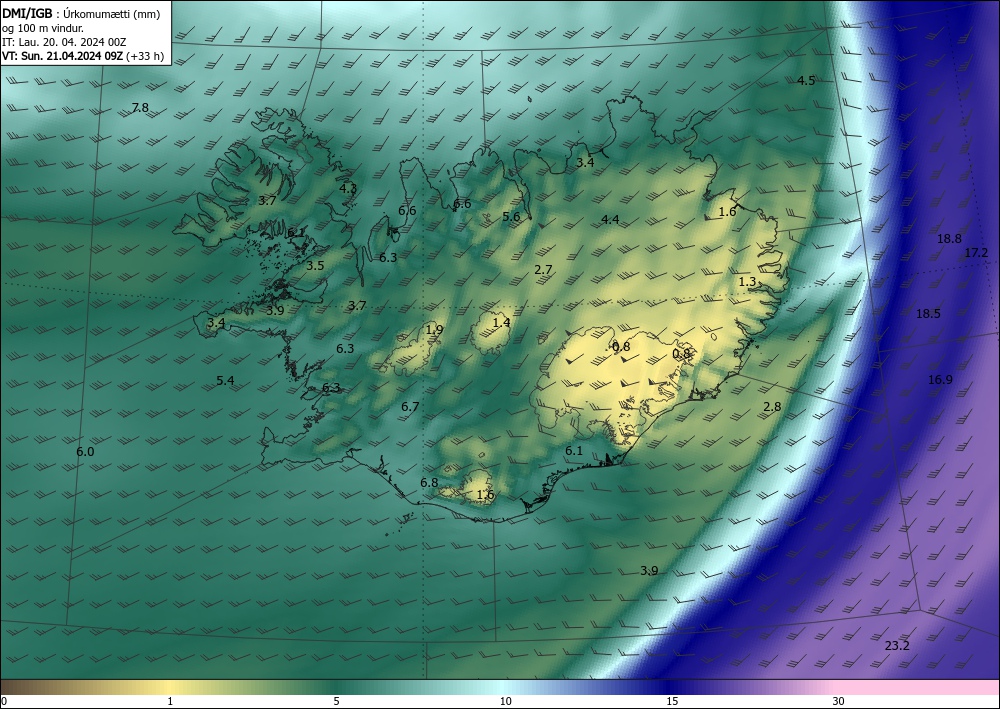Click the 18.5 value on the map
The image size is (1000, 709).
pos(928,313)
